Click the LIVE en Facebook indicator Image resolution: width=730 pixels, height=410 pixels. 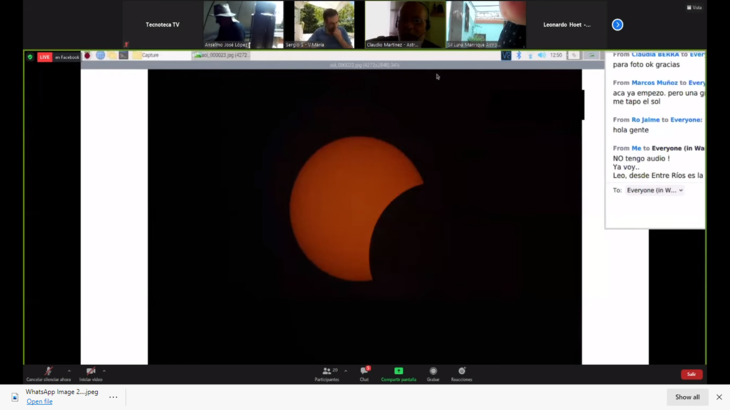(58, 57)
